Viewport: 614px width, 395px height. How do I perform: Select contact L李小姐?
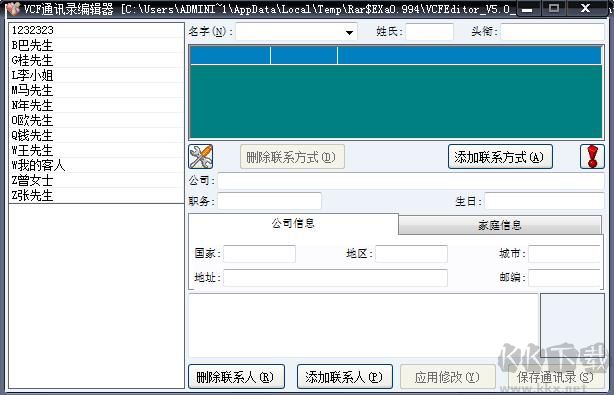click(x=96, y=75)
